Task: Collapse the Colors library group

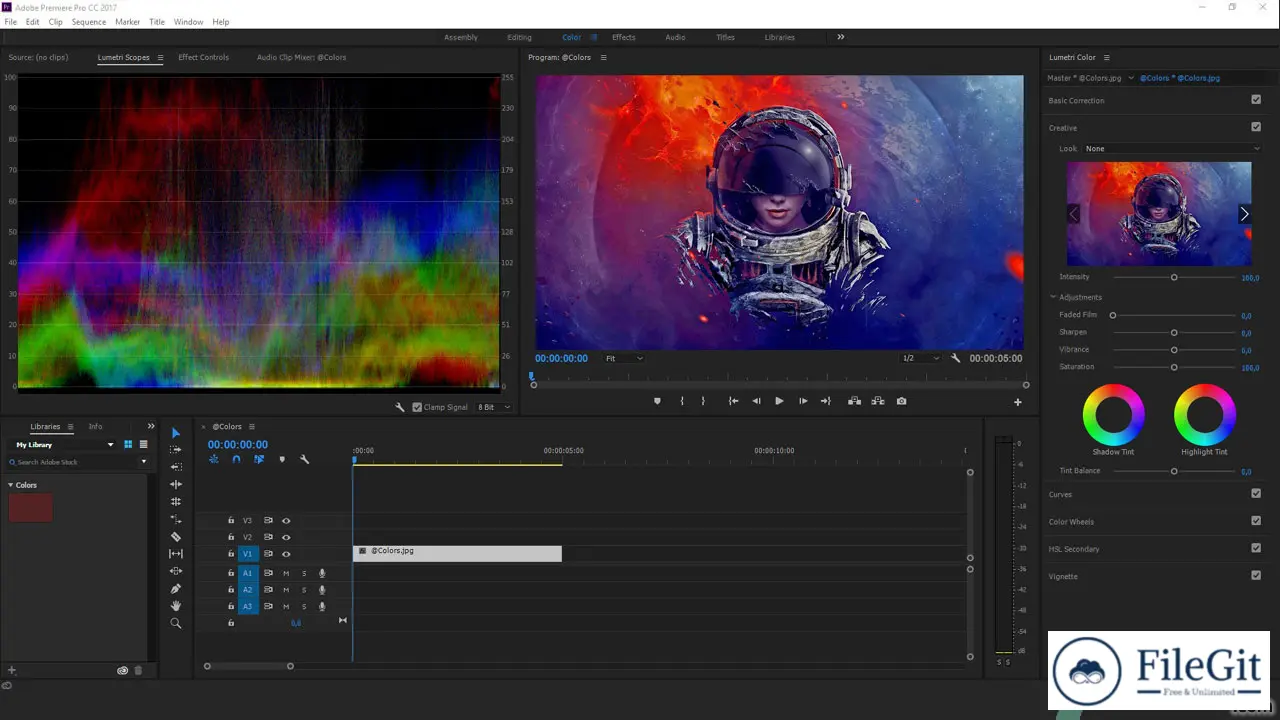Action: point(11,485)
